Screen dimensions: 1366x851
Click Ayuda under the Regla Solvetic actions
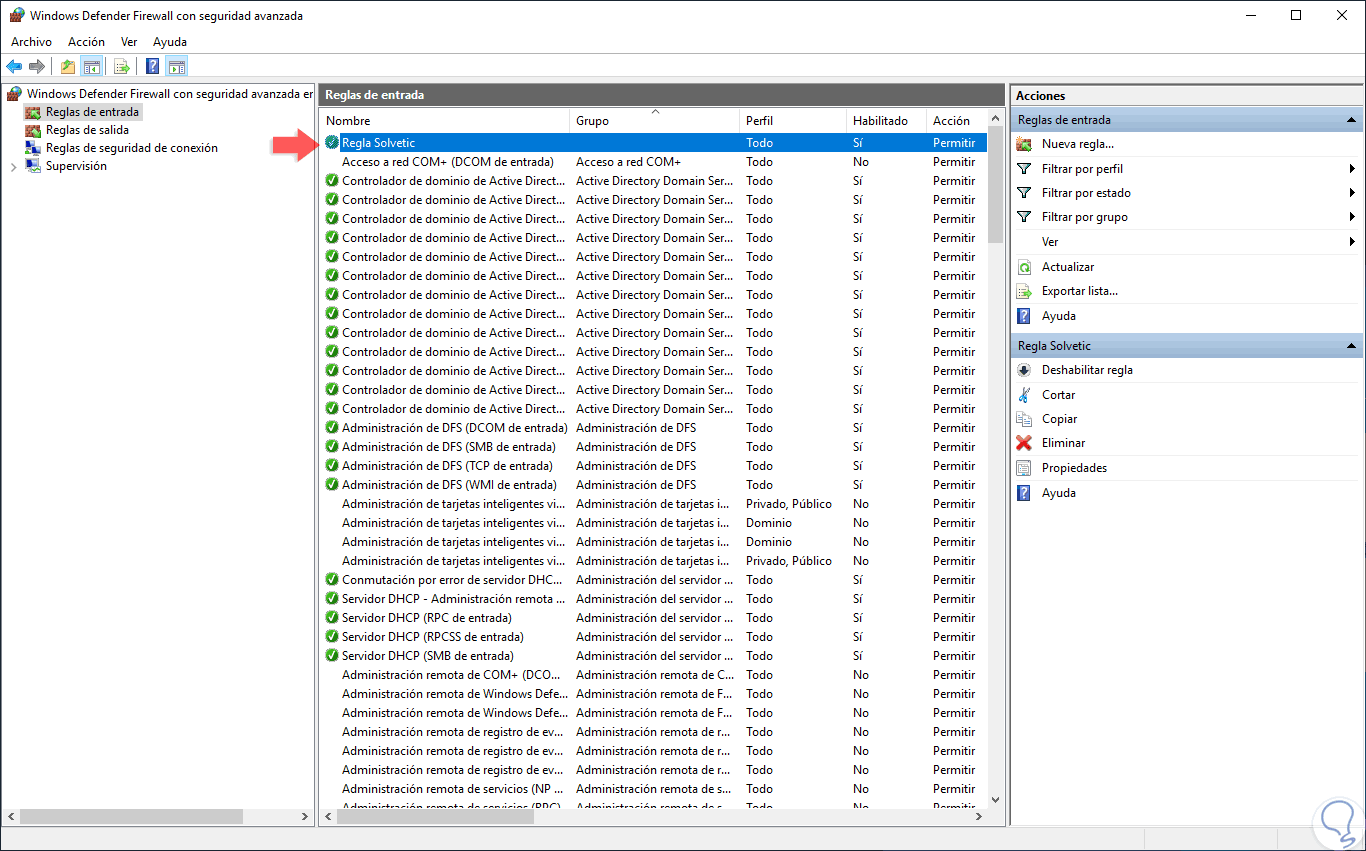point(1059,493)
